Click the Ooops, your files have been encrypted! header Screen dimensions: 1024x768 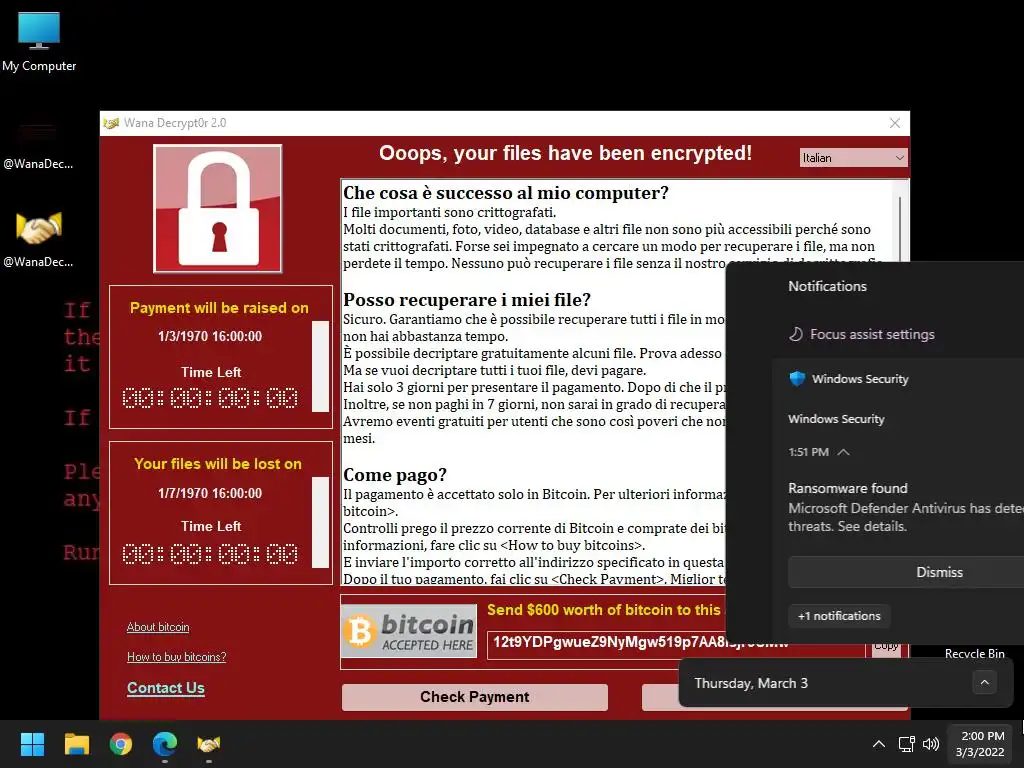coord(566,153)
